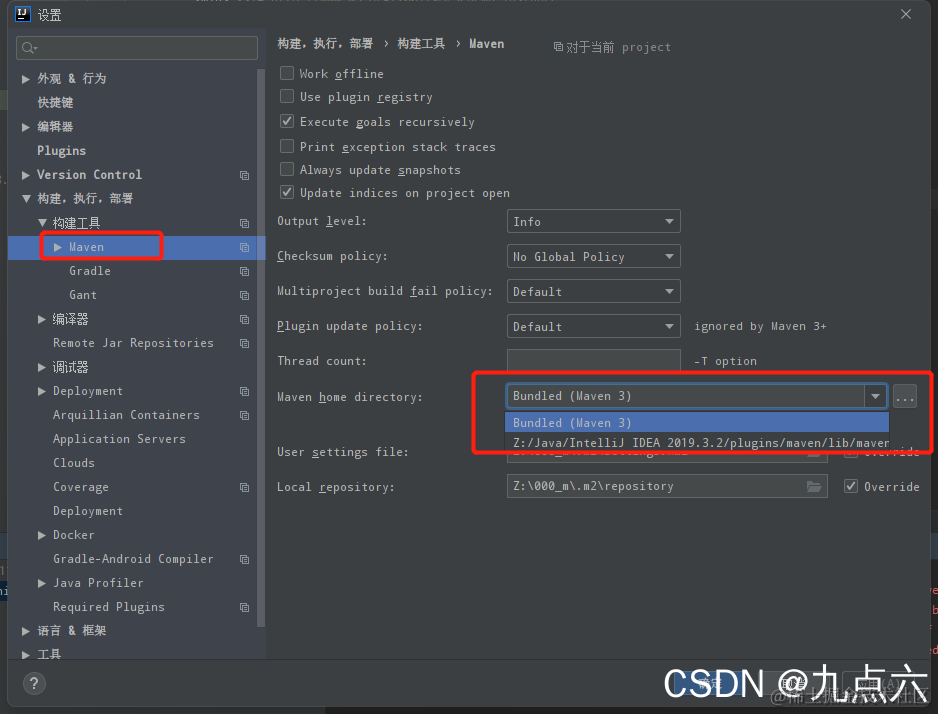Click 构建, 执行, 部署 breadcrumb item

(x=325, y=44)
